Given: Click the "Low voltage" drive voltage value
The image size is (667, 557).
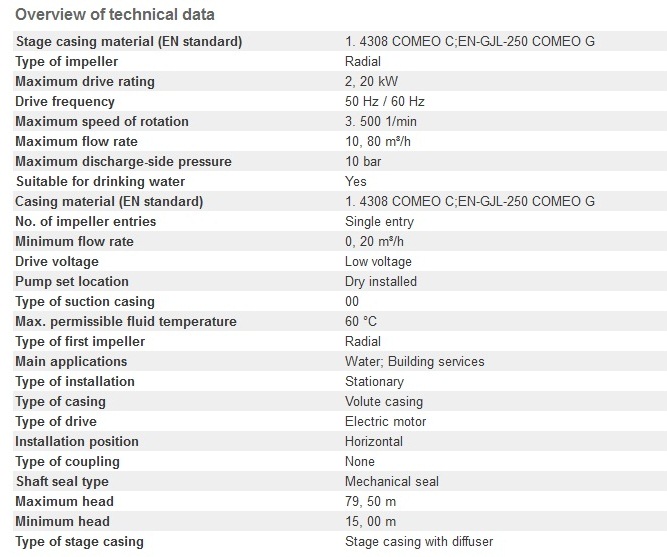Looking at the screenshot, I should 378,261.
